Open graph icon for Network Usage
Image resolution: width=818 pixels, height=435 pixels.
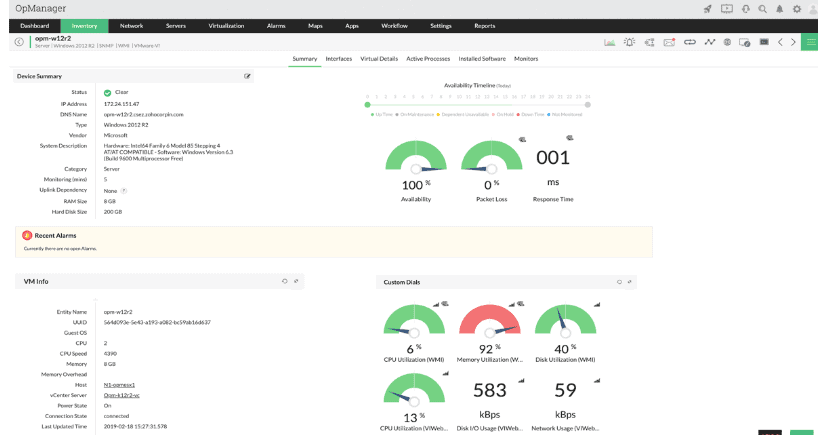point(597,381)
